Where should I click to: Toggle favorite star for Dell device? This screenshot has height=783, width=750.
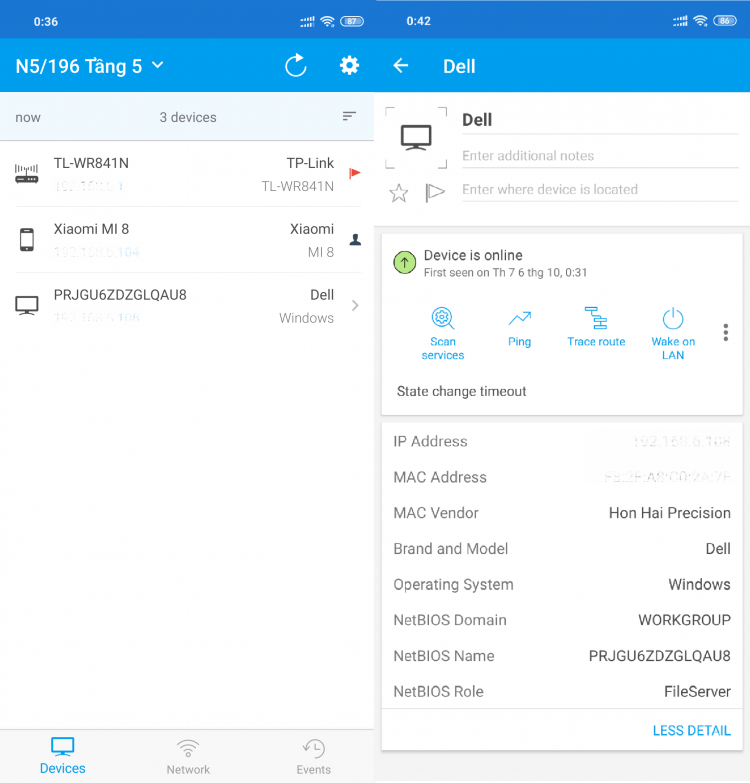coord(398,193)
